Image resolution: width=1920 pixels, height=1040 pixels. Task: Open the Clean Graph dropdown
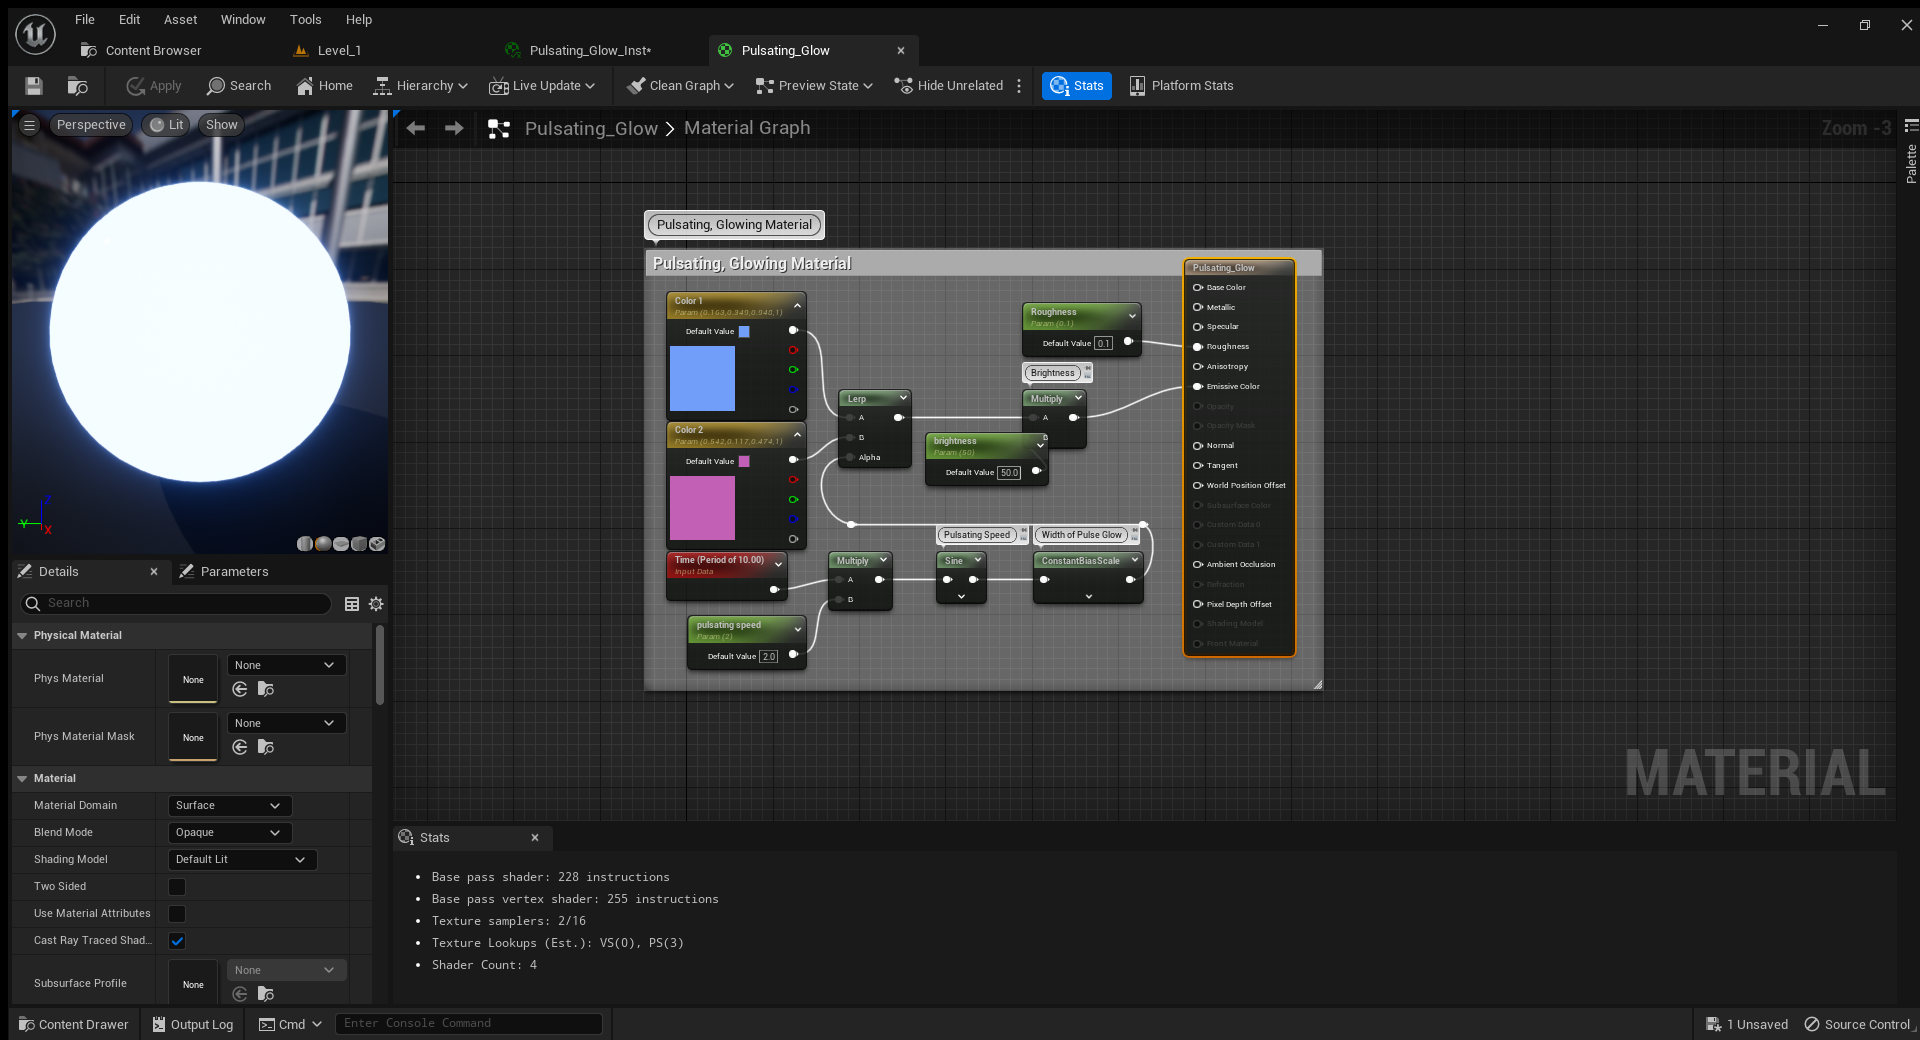681,86
